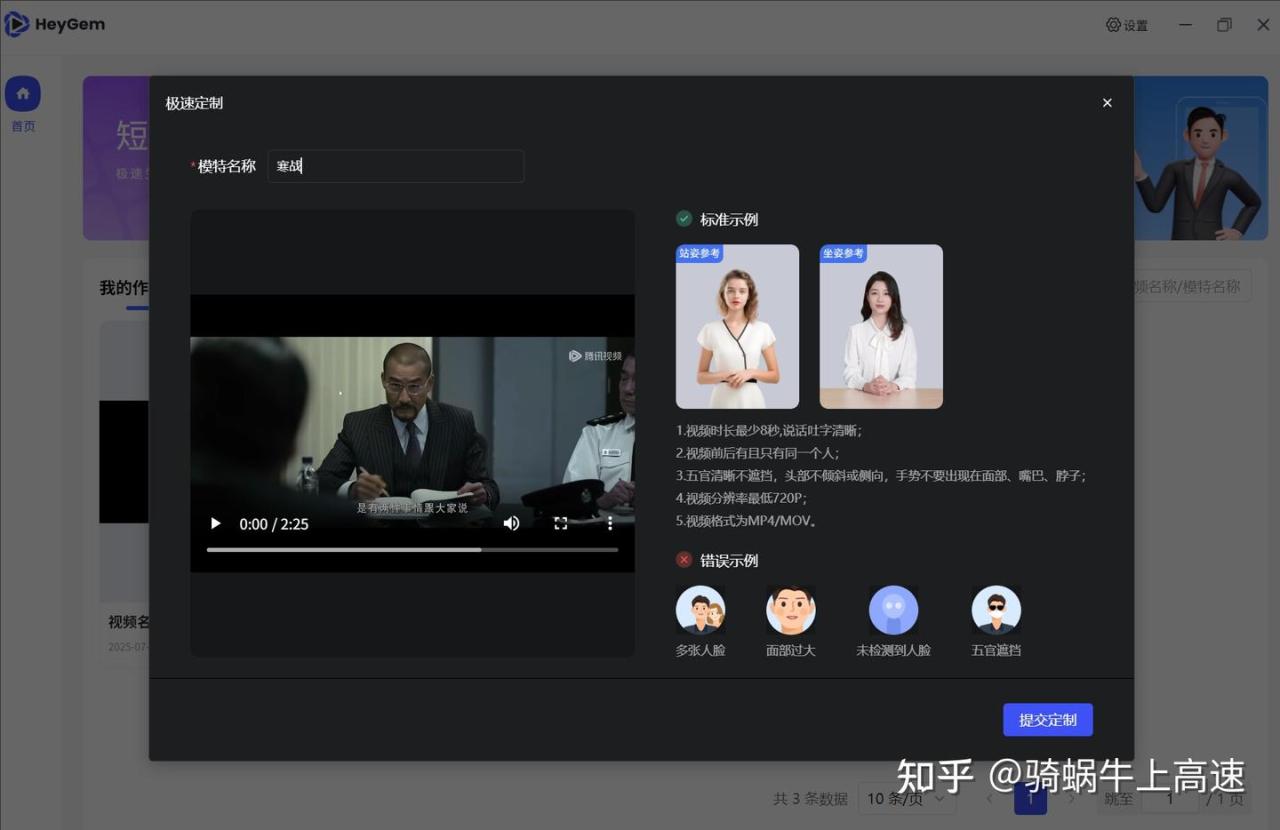Open 设置 settings in the title bar

coord(1127,25)
